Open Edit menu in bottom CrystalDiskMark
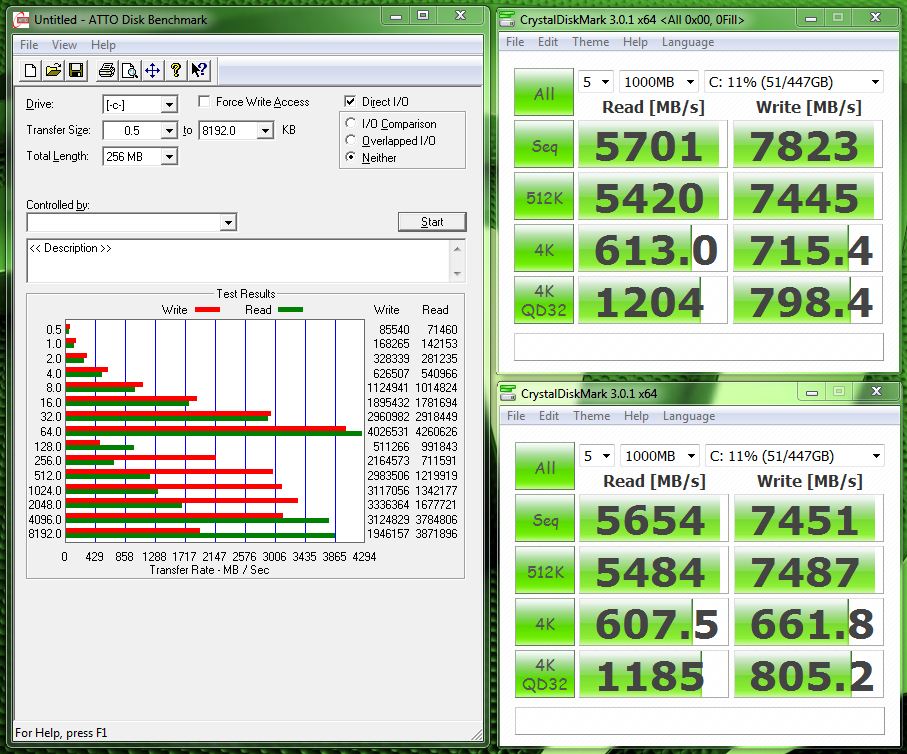 tap(549, 415)
